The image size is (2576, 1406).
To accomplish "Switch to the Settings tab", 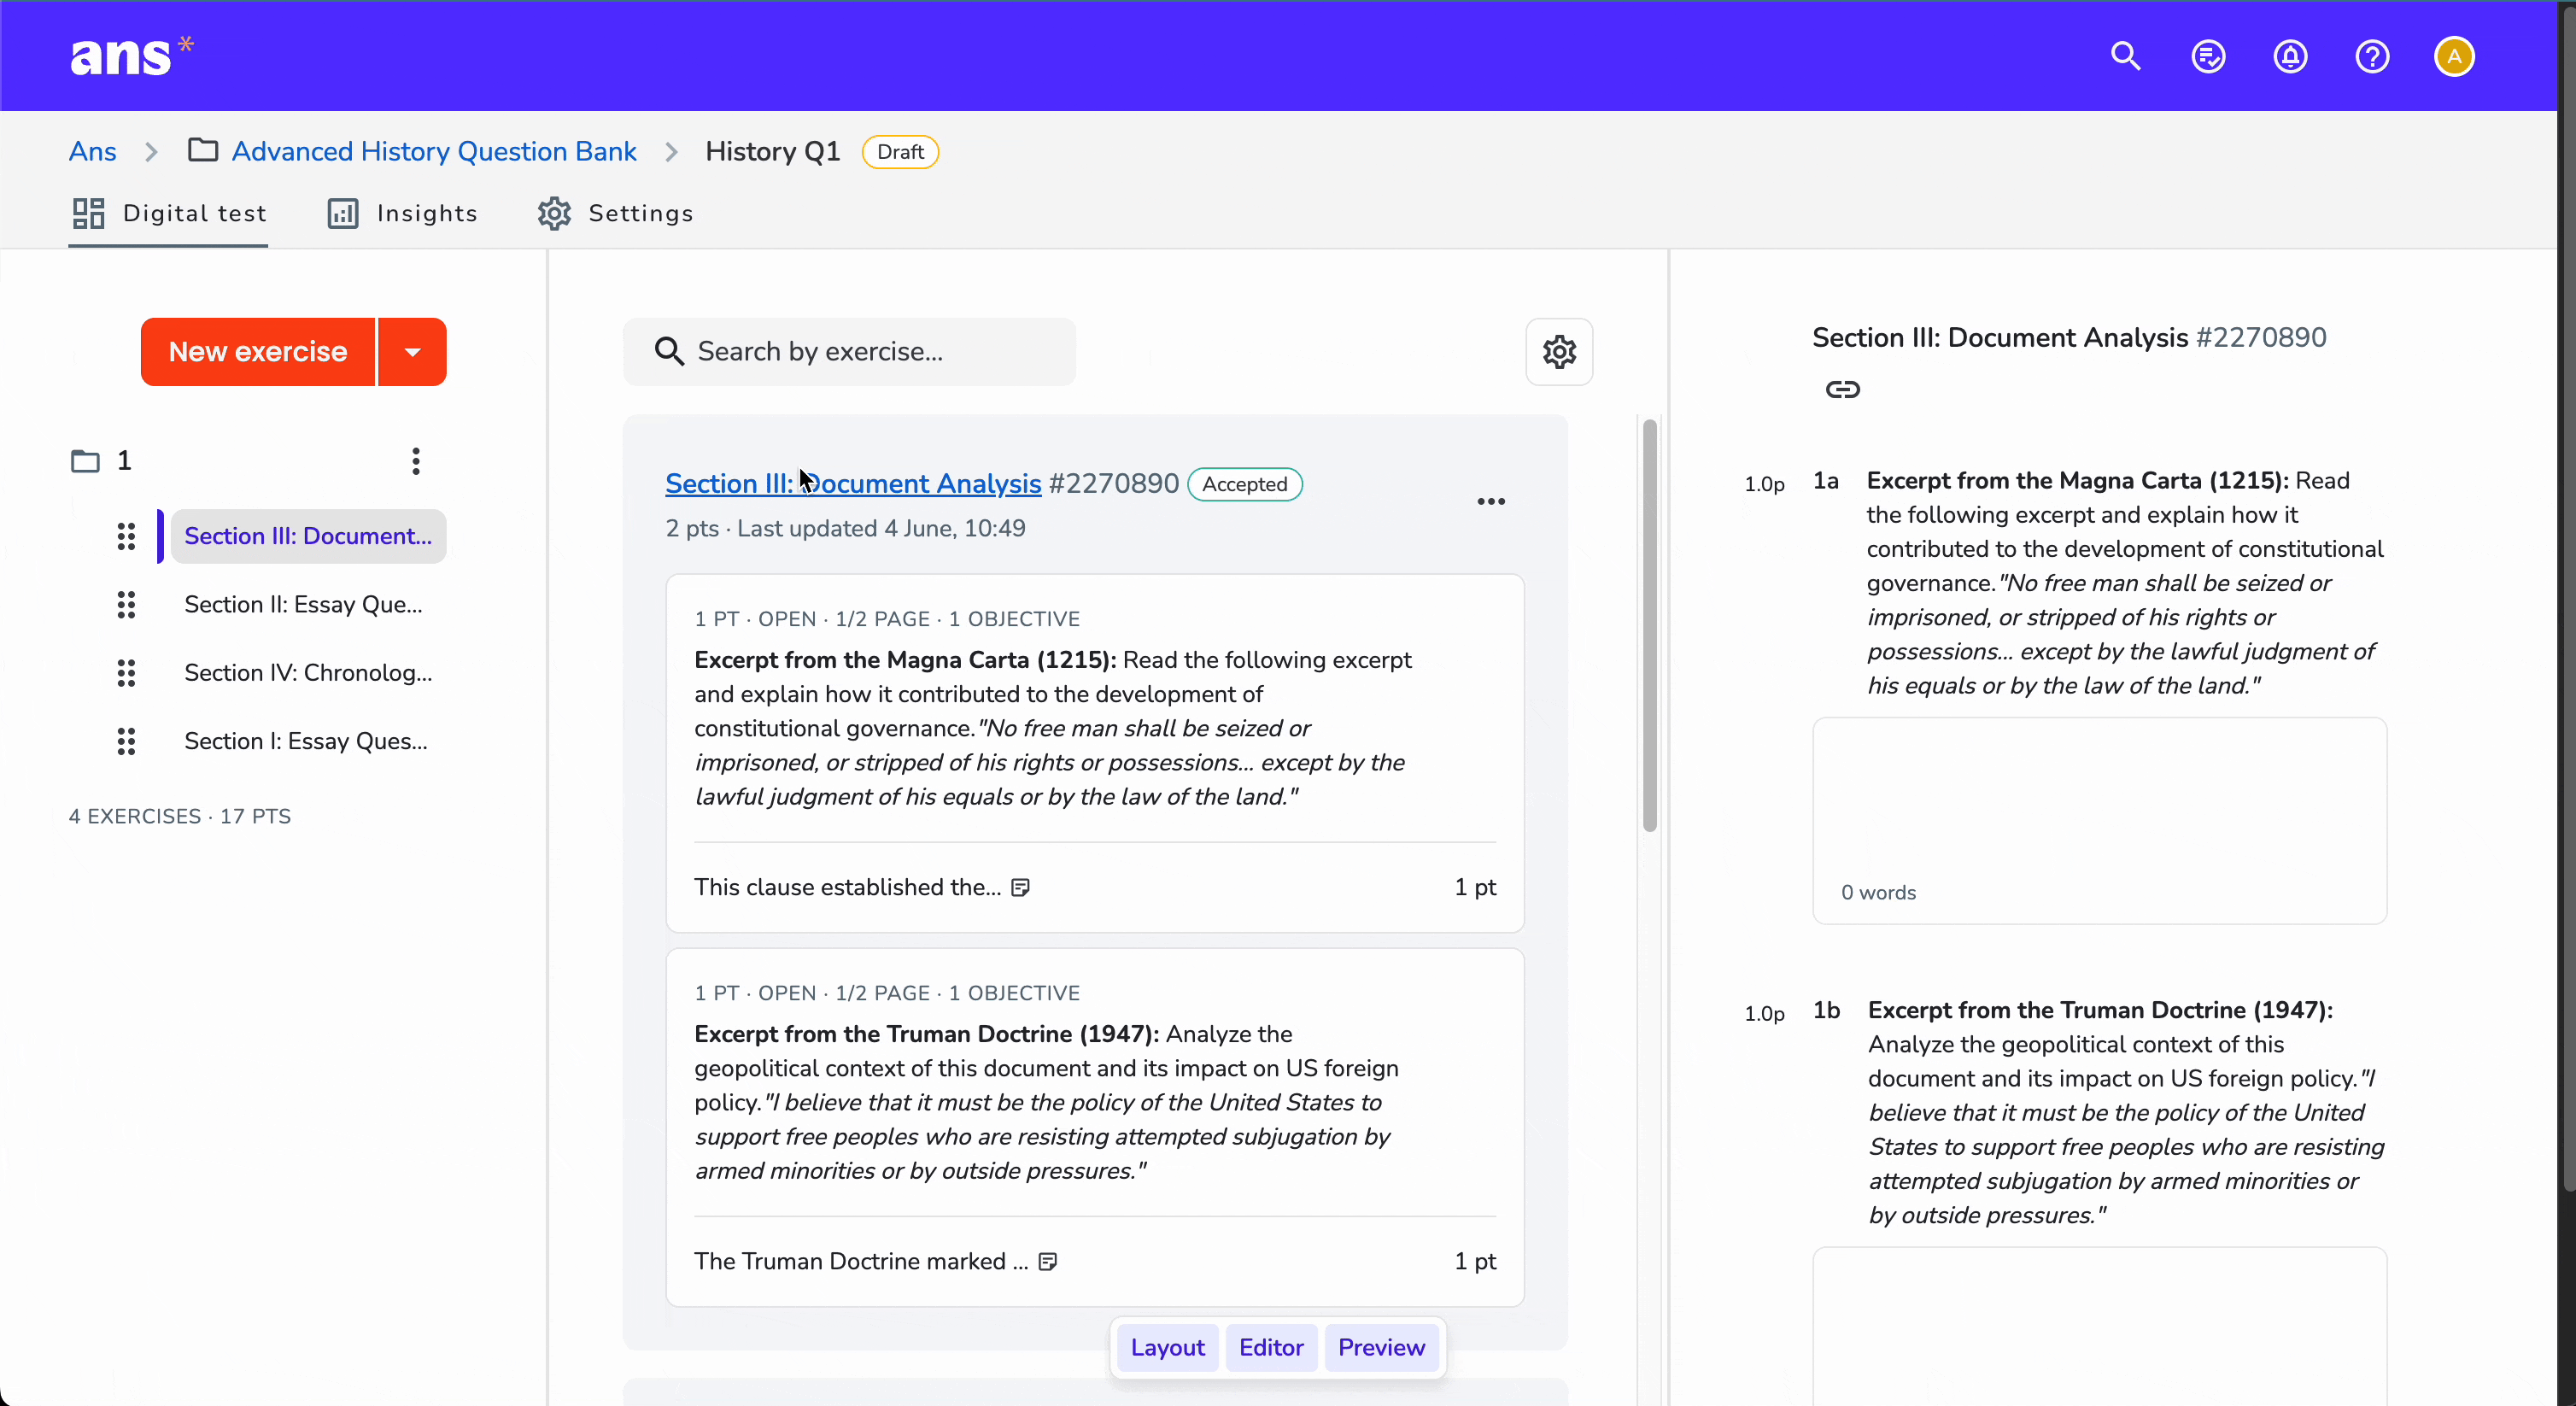I will coord(615,213).
